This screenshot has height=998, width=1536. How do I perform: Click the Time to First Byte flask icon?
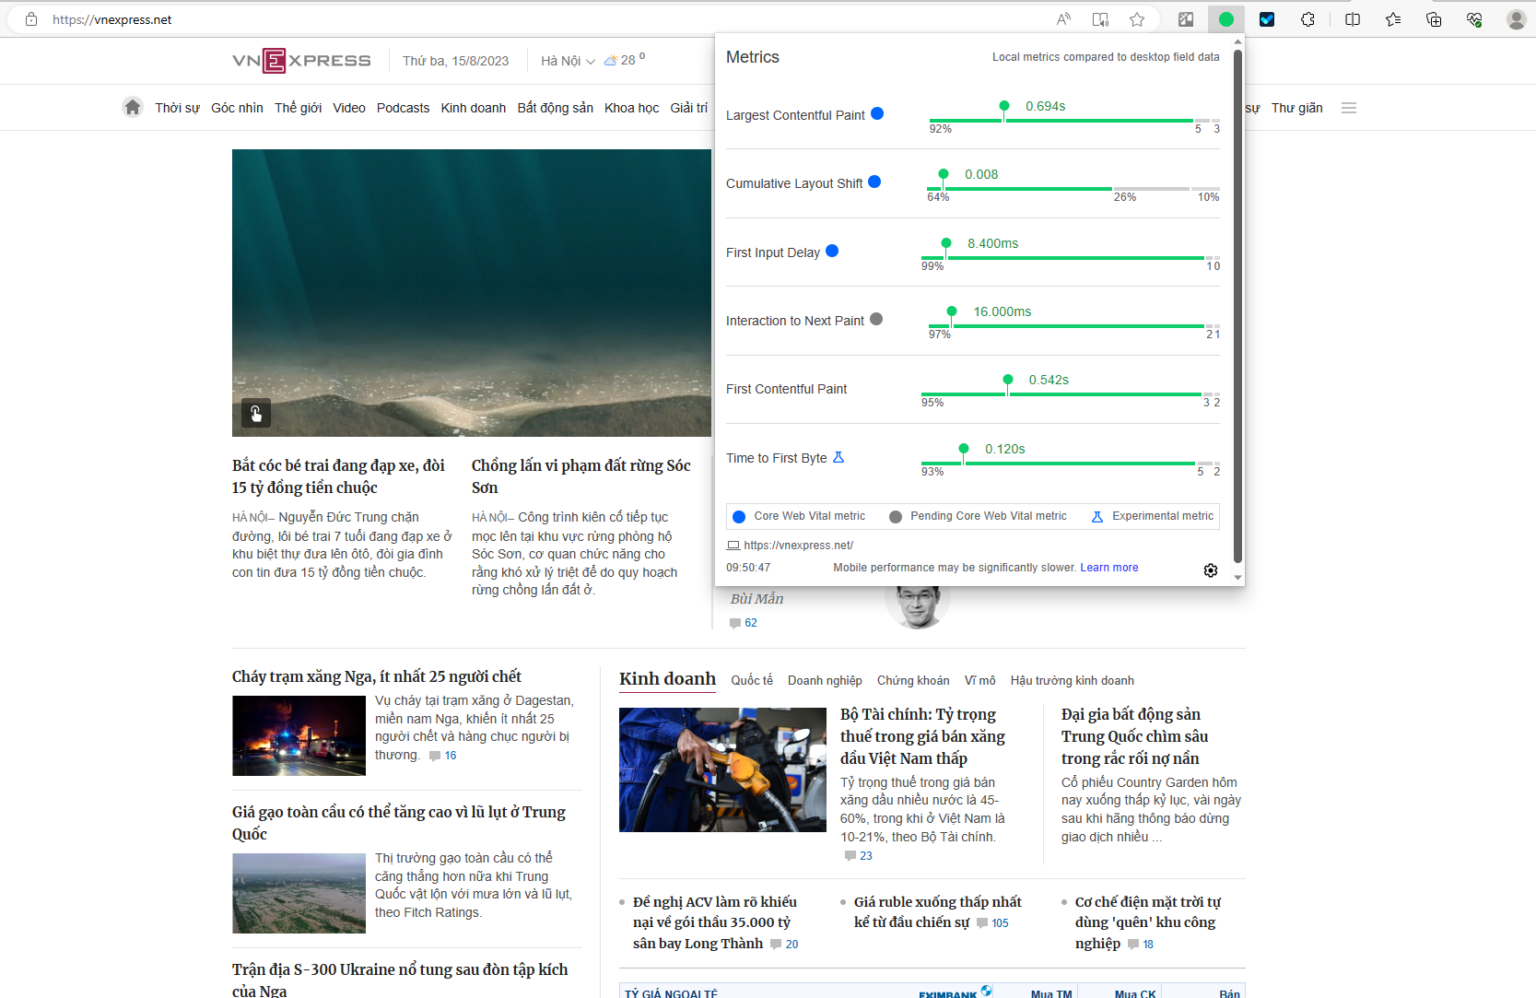(x=839, y=457)
